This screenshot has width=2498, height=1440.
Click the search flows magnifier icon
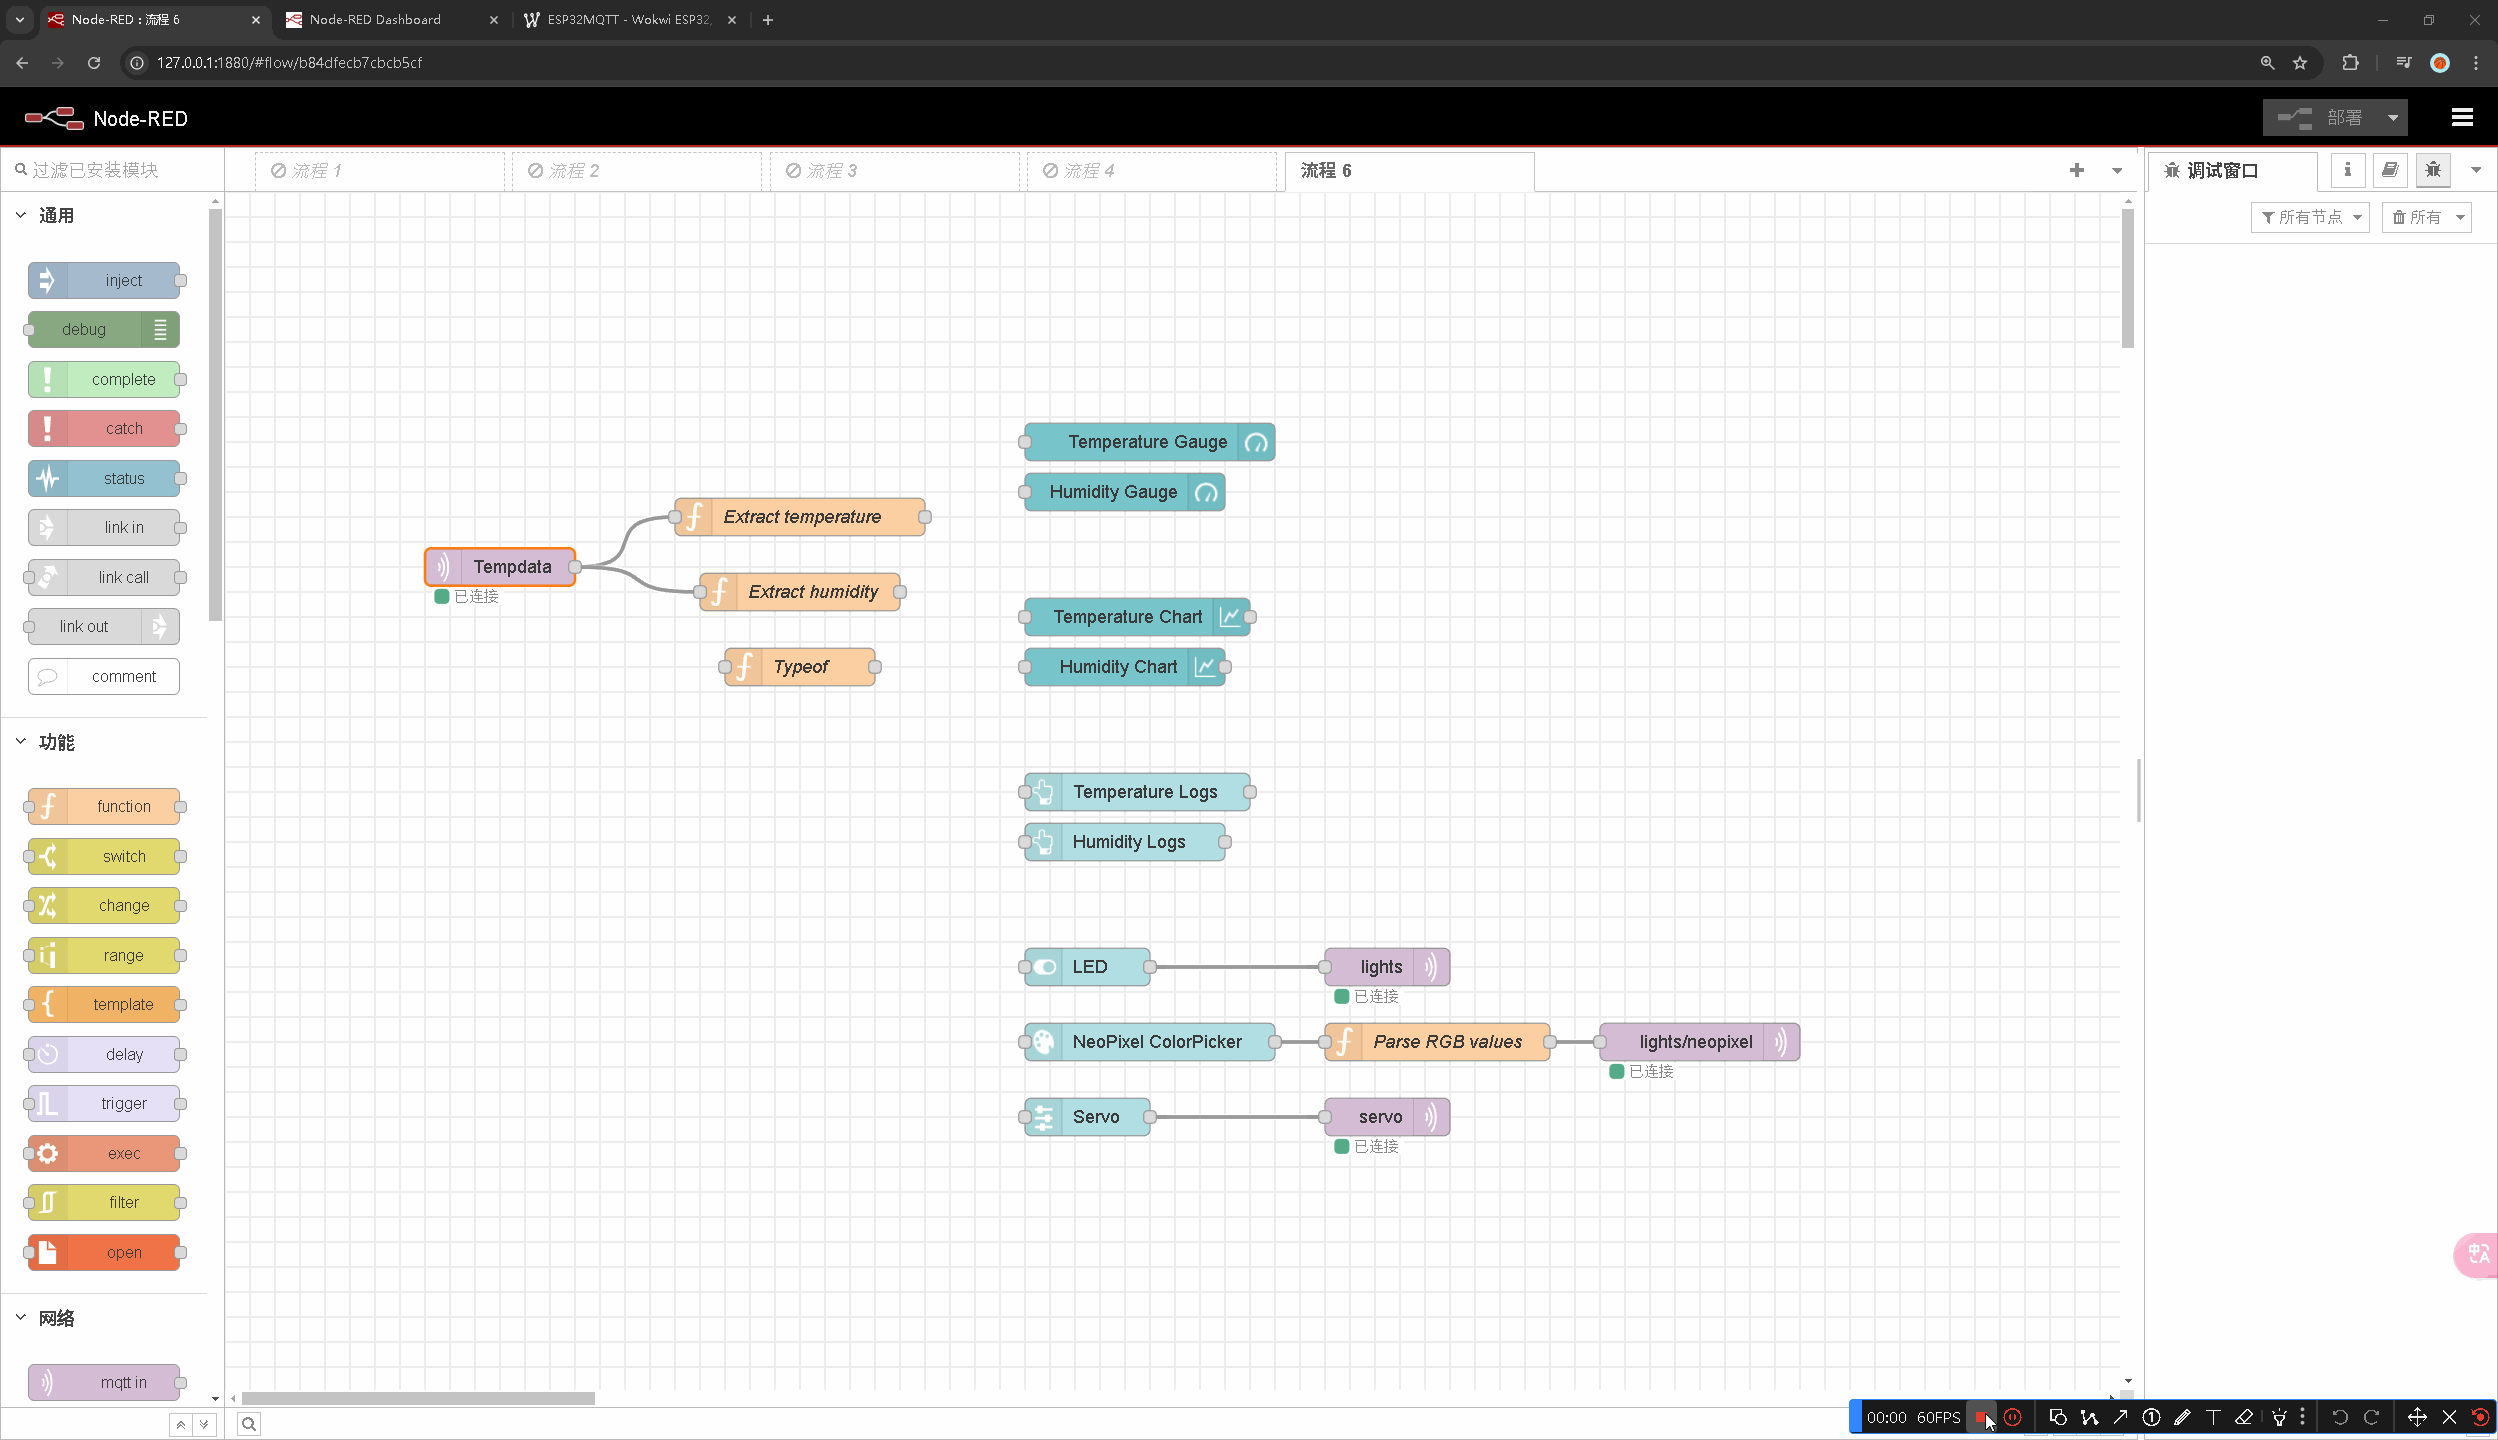pyautogui.click(x=249, y=1423)
